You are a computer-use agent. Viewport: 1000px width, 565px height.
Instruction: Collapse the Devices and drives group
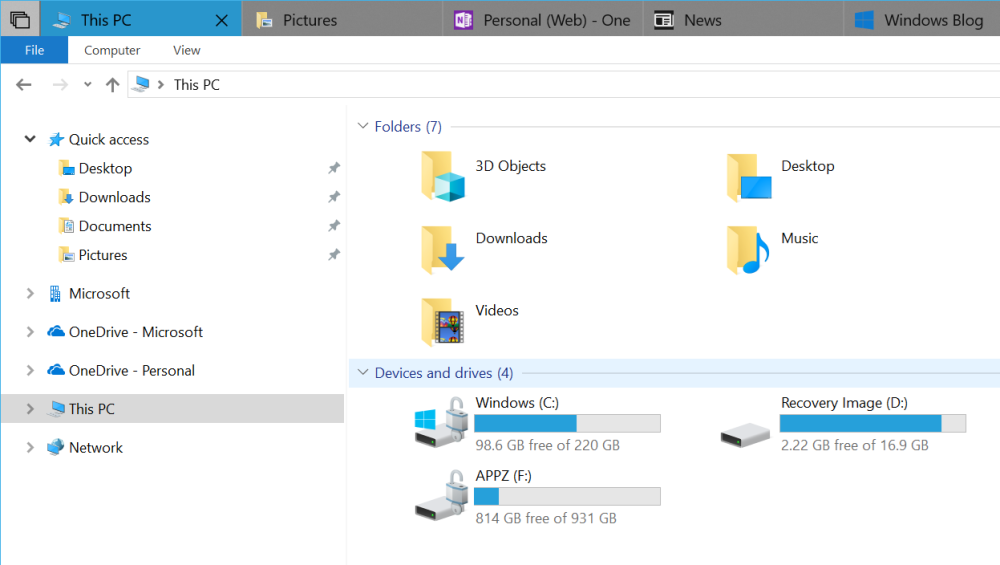point(363,372)
